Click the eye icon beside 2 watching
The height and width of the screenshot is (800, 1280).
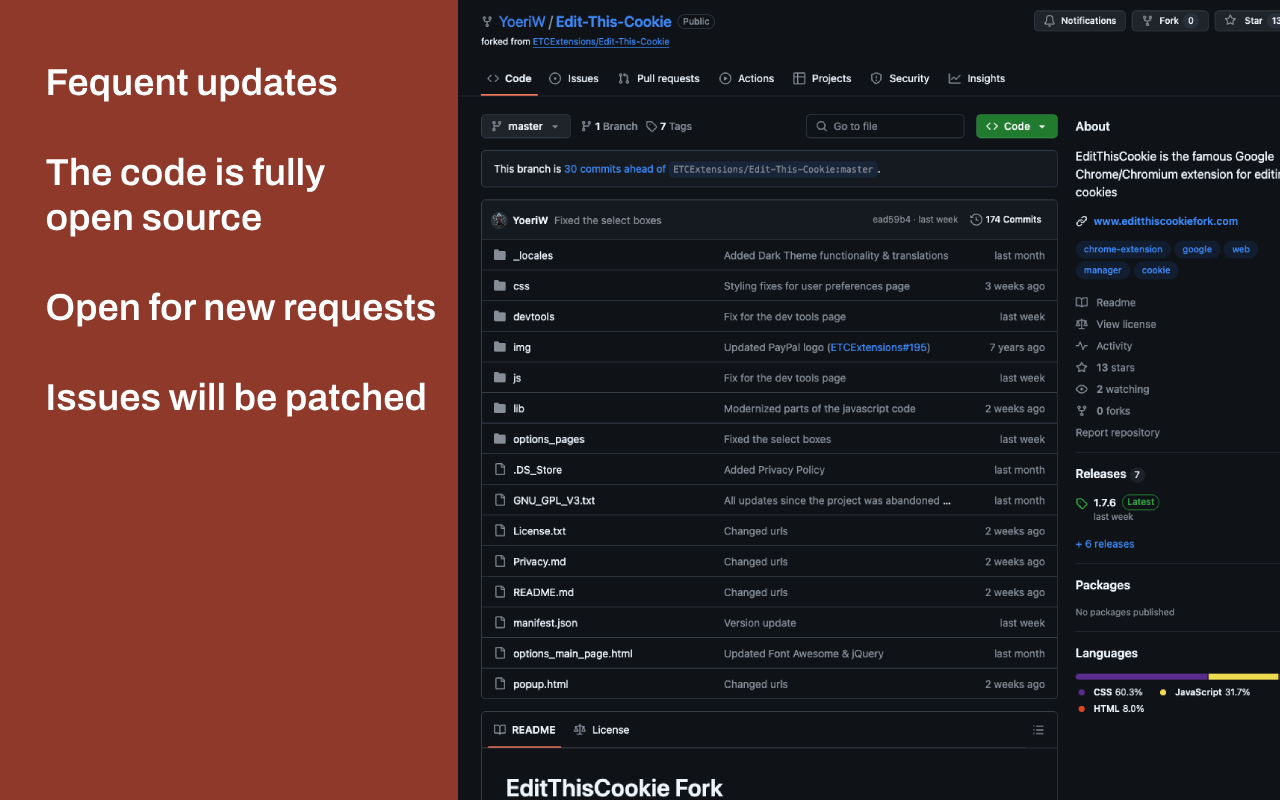pos(1081,389)
